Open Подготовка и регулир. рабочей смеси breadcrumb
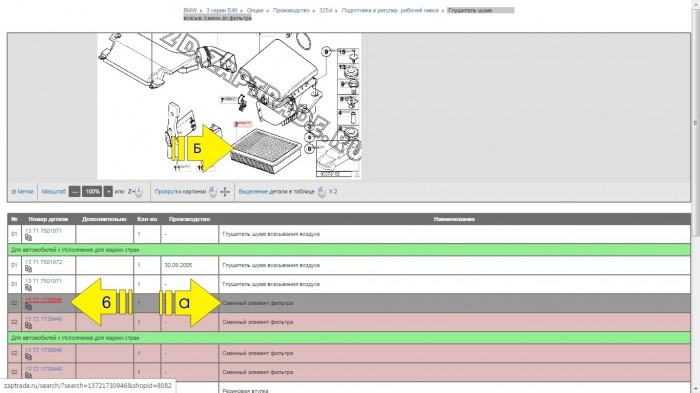The height and width of the screenshot is (393, 700). click(x=390, y=10)
